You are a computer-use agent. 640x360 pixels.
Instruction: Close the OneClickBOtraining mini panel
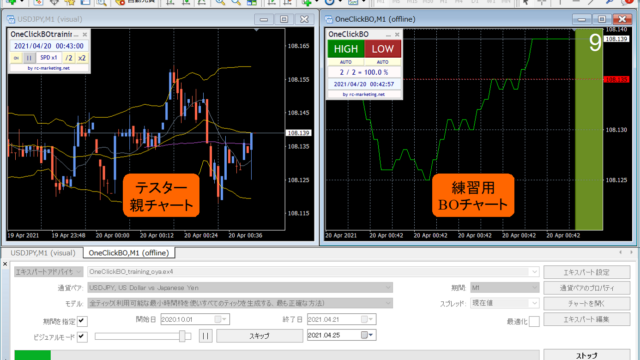pos(84,34)
